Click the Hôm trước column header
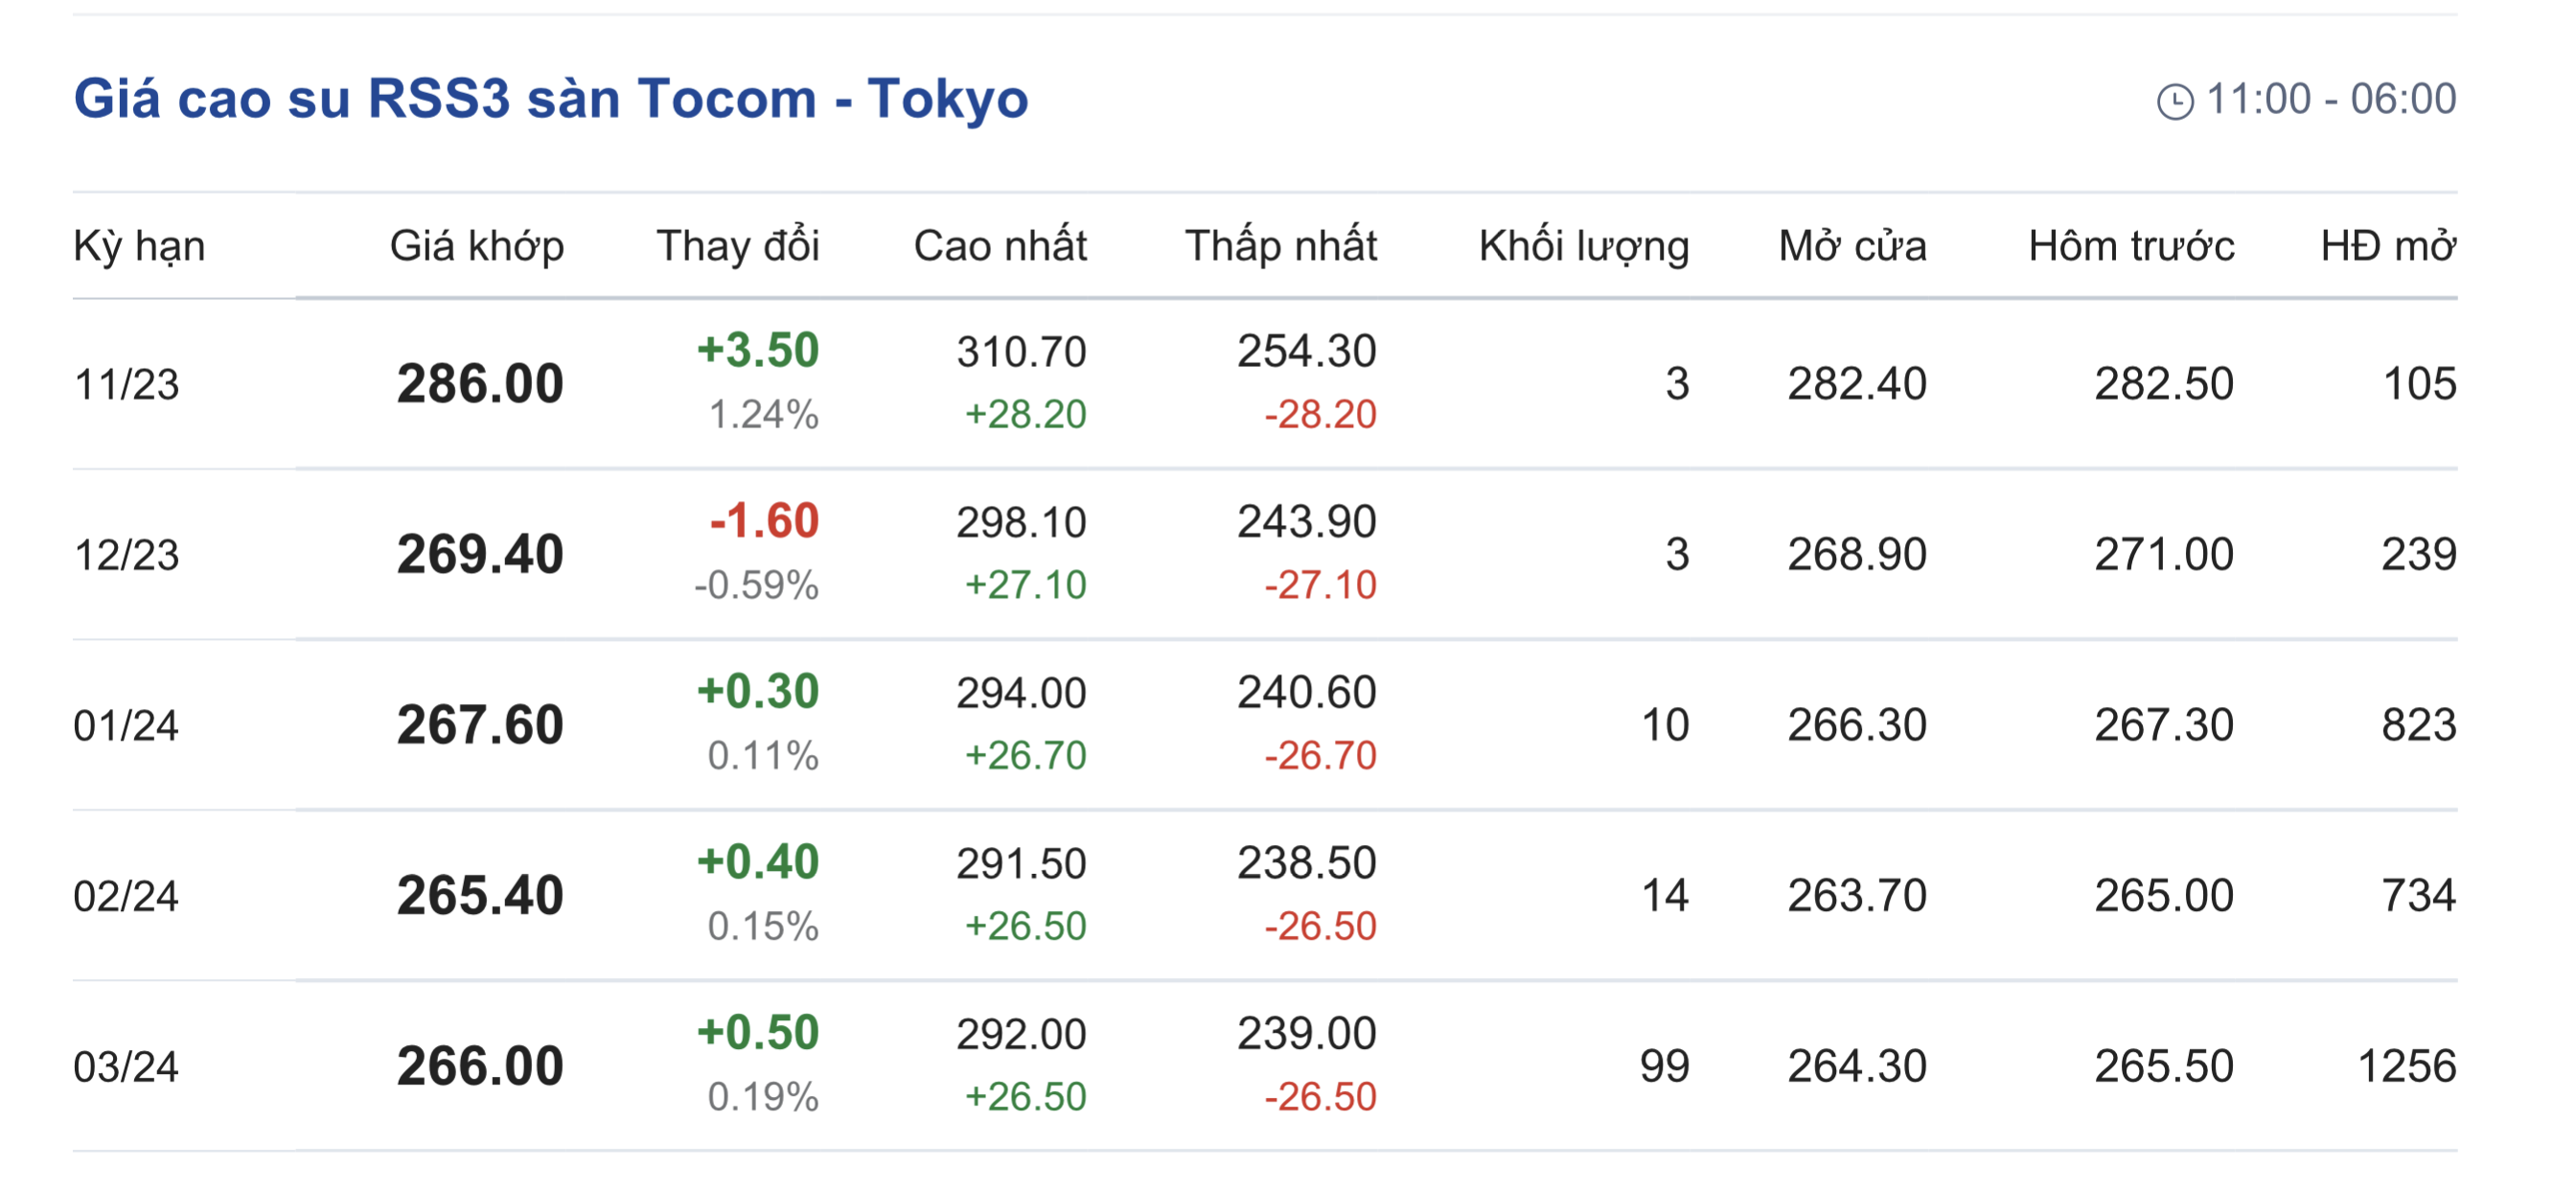This screenshot has width=2576, height=1190. click(2131, 246)
